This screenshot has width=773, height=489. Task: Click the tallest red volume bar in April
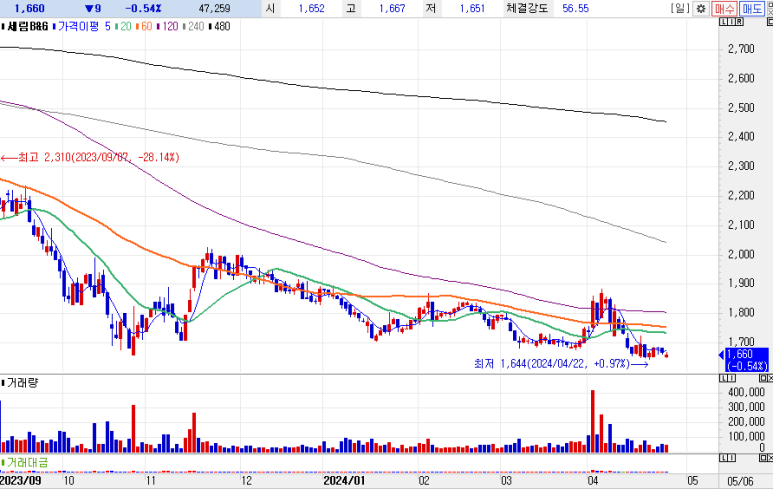click(x=593, y=421)
